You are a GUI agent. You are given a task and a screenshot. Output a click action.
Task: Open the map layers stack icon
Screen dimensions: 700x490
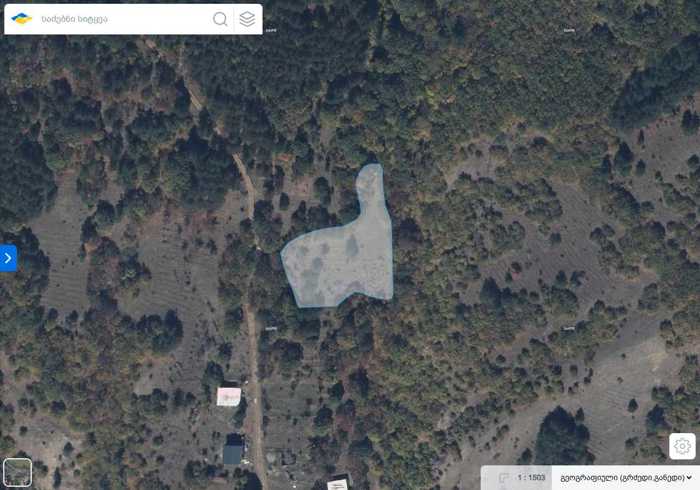click(x=247, y=19)
